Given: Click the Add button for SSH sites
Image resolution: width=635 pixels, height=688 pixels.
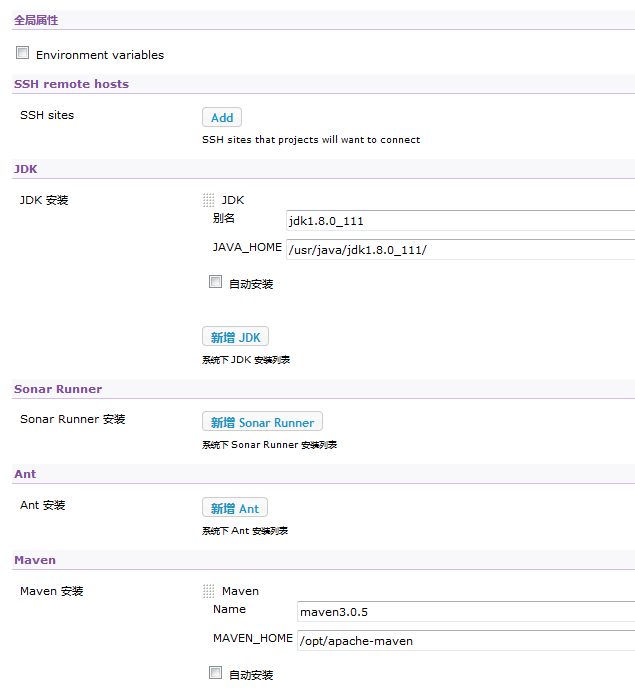Looking at the screenshot, I should 222,117.
